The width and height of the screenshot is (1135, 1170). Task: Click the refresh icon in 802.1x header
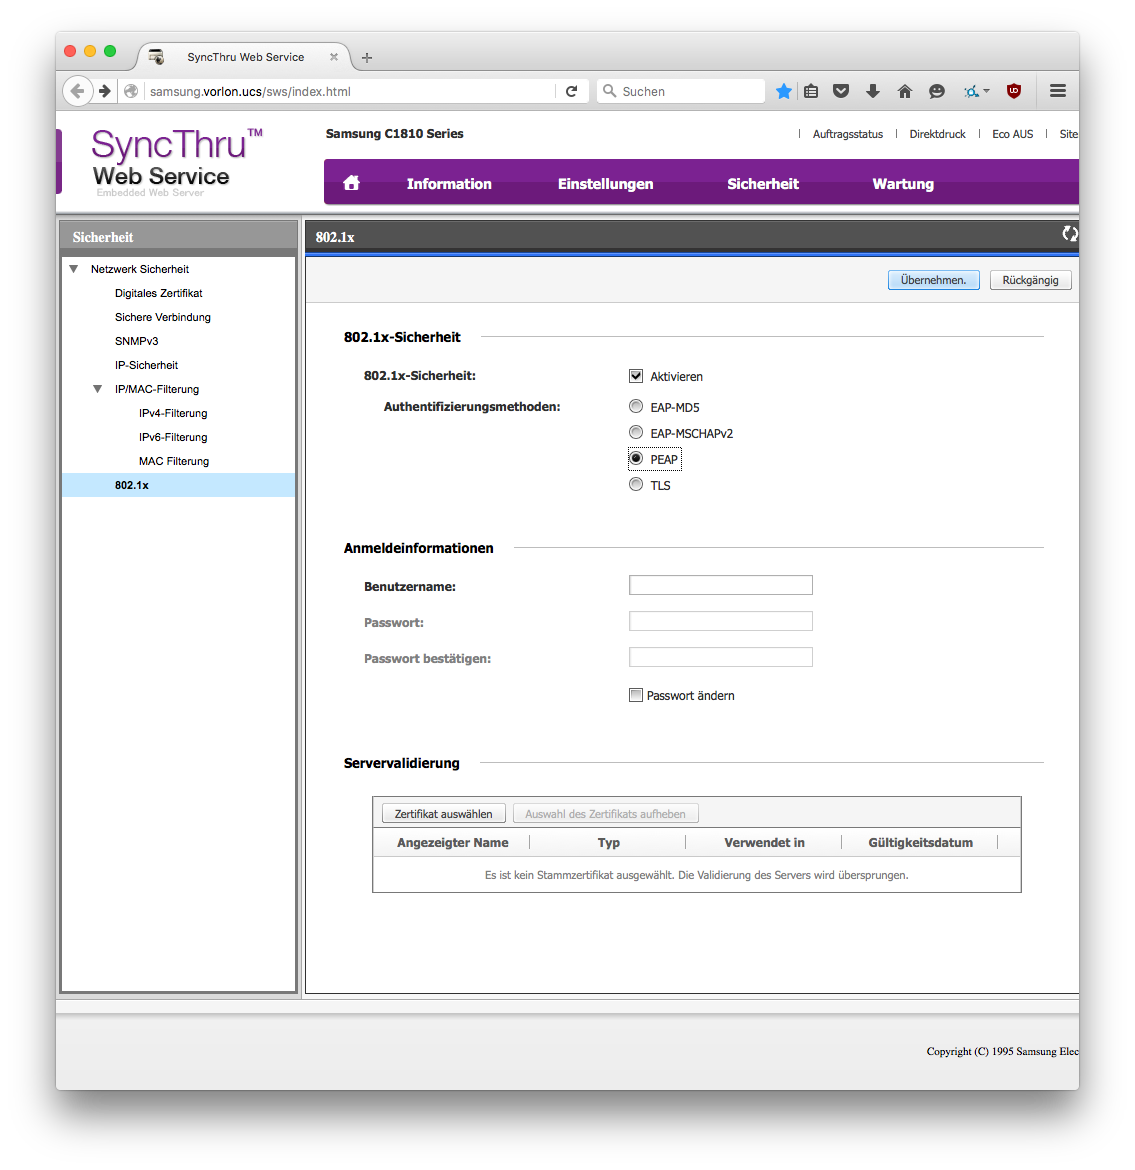point(1069,234)
